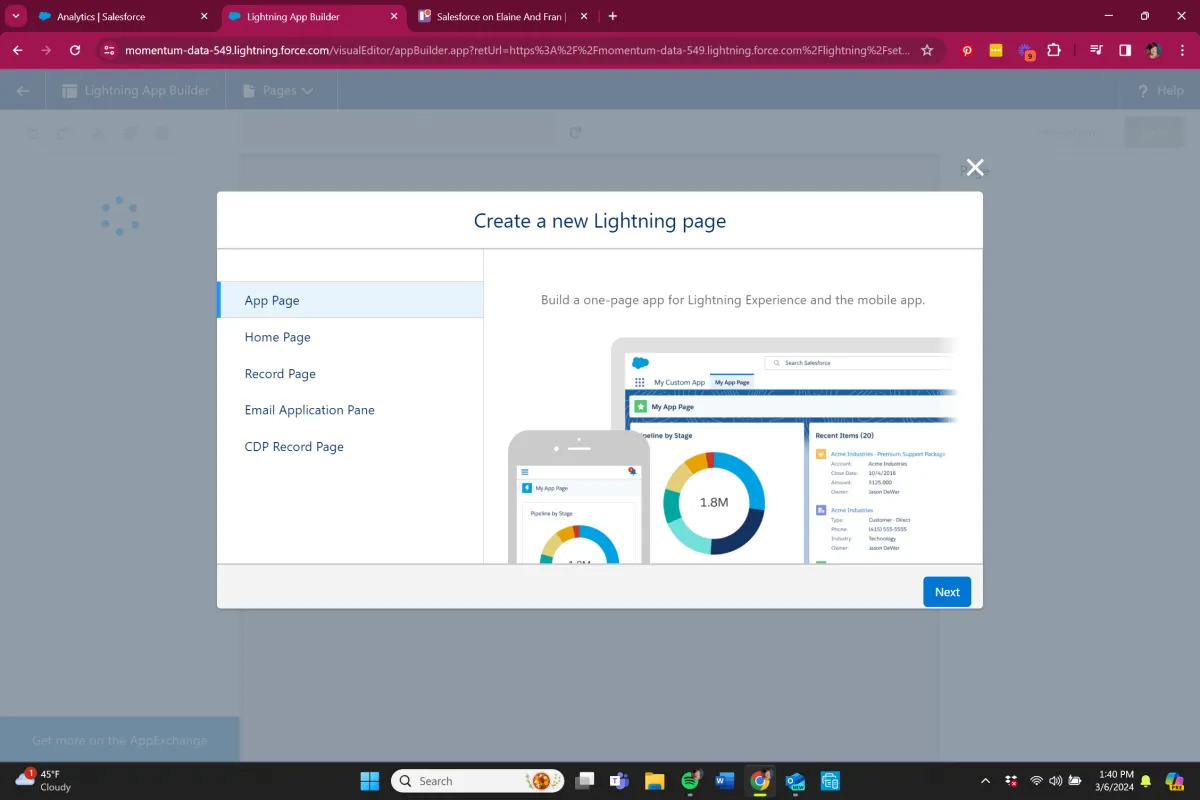Open Wi-Fi network settings
The image size is (1200, 800).
[1036, 781]
